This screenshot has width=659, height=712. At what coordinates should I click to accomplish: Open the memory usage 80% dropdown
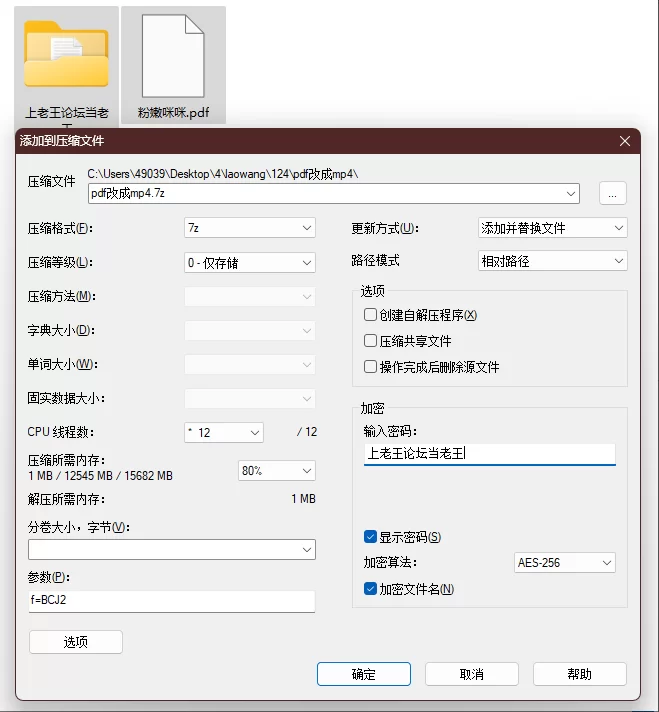pyautogui.click(x=277, y=471)
